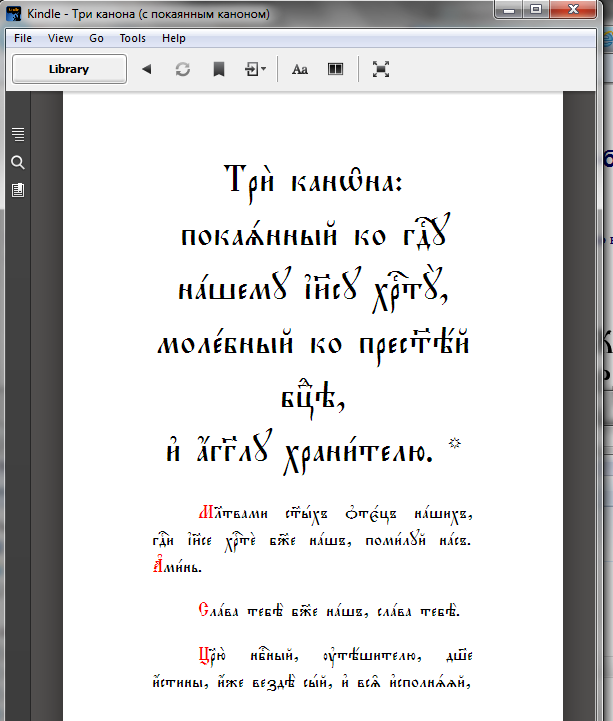Bookmark this page
The image size is (613, 721).
218,69
